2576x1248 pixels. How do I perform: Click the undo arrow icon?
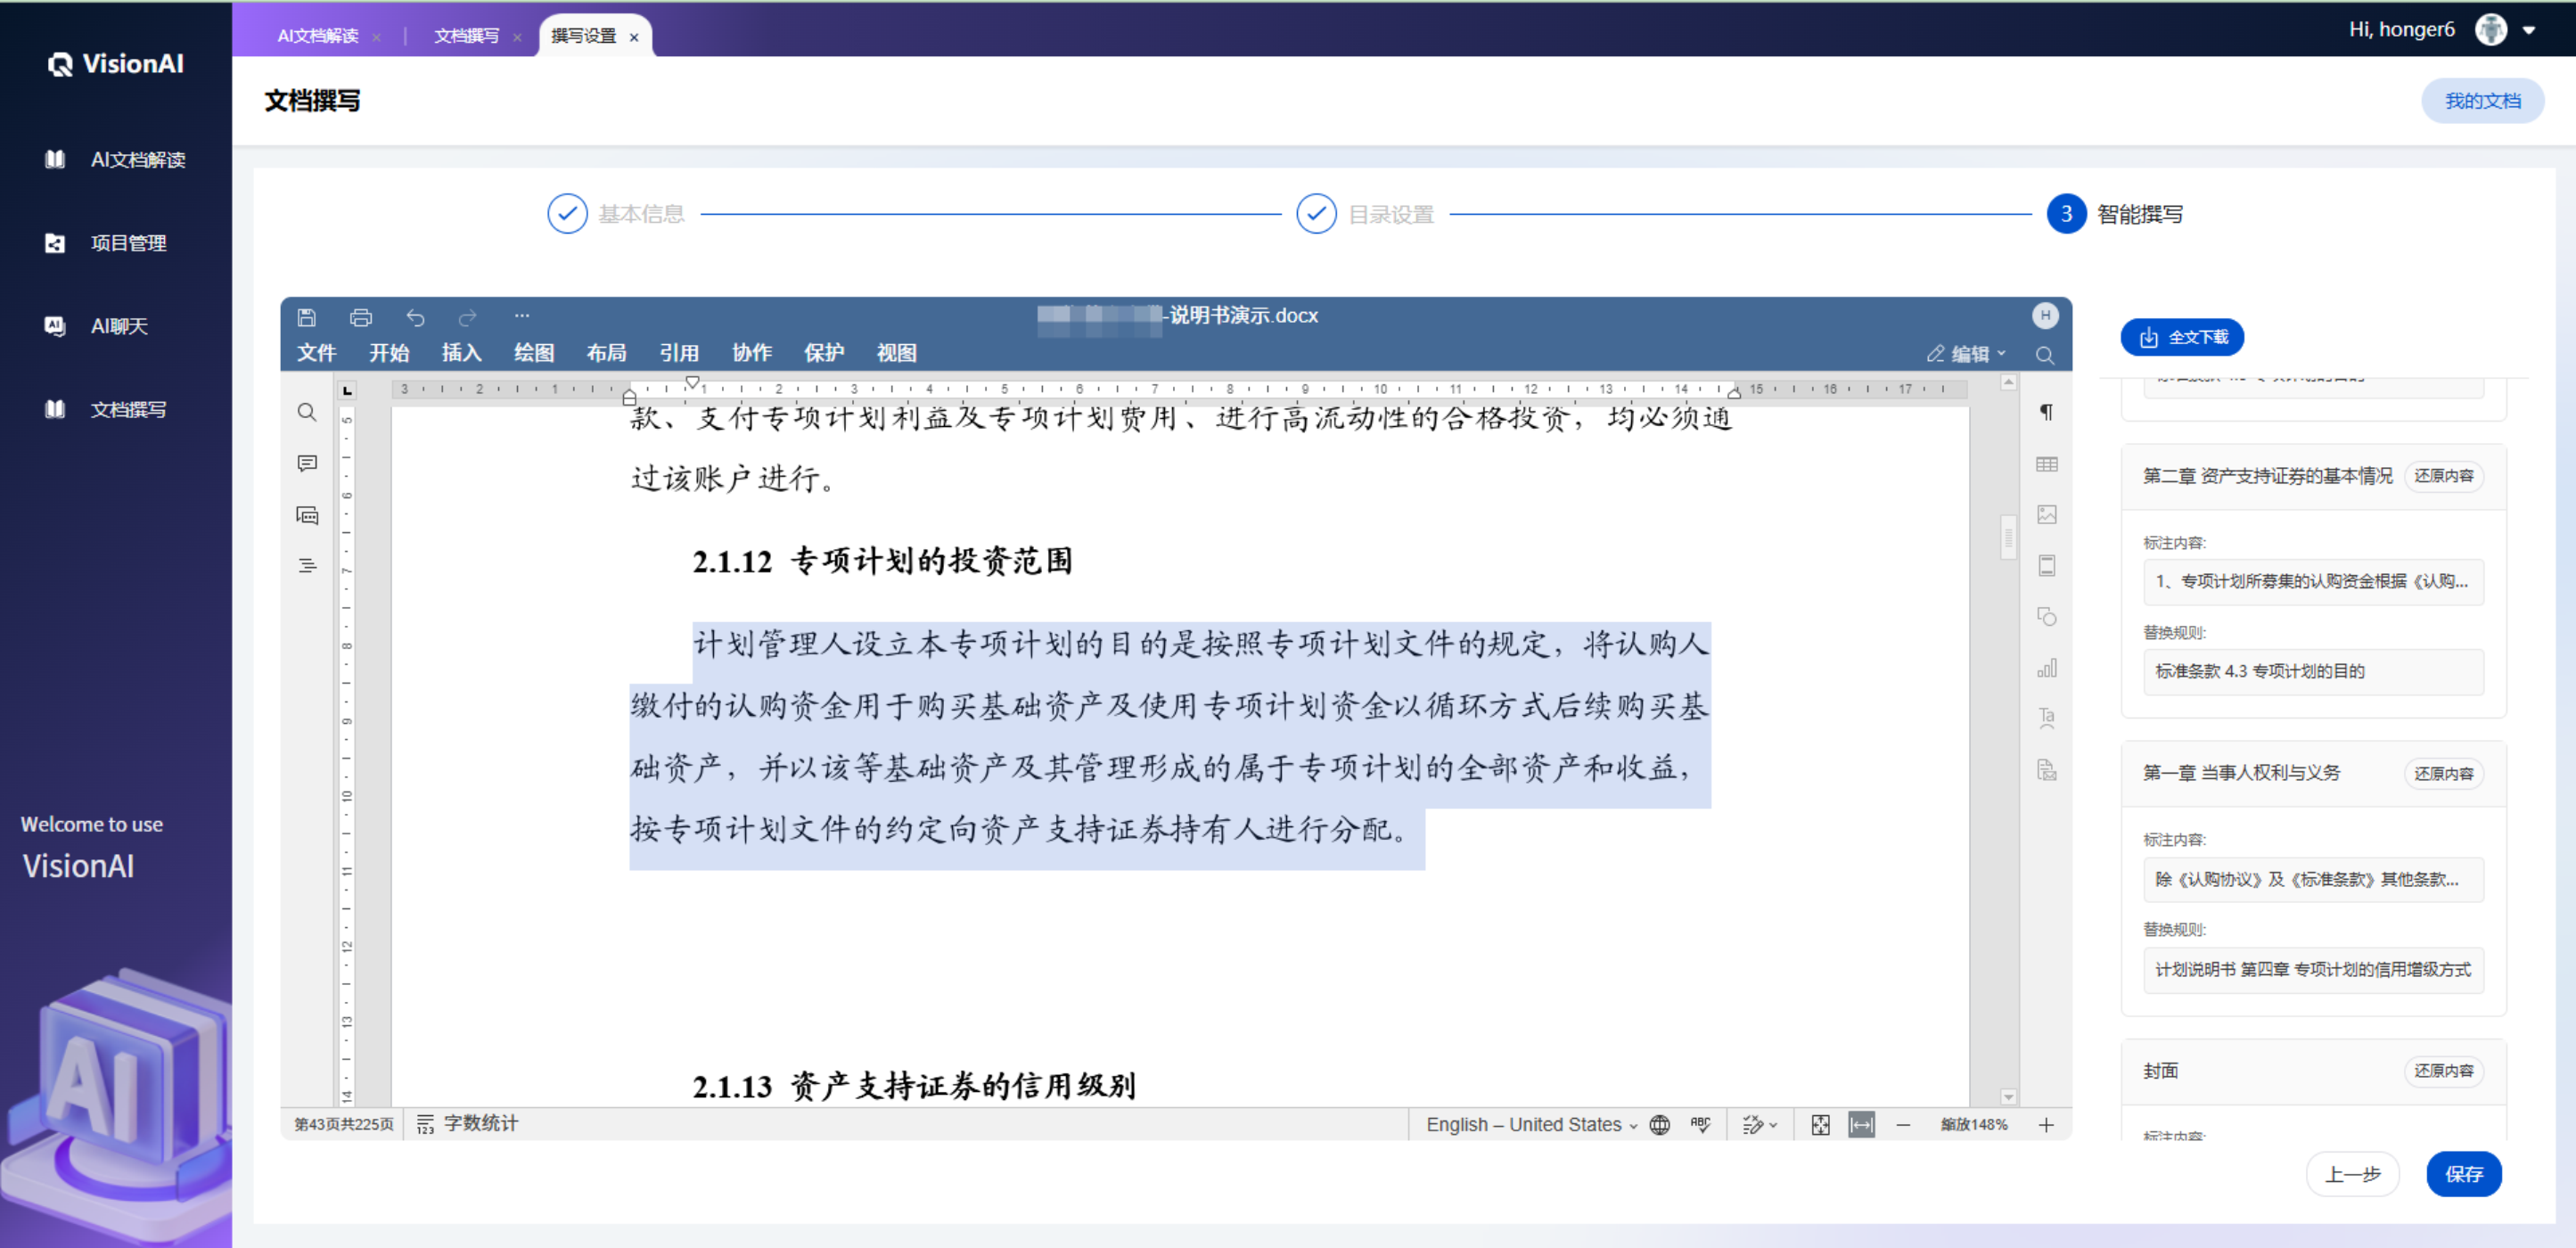tap(415, 317)
